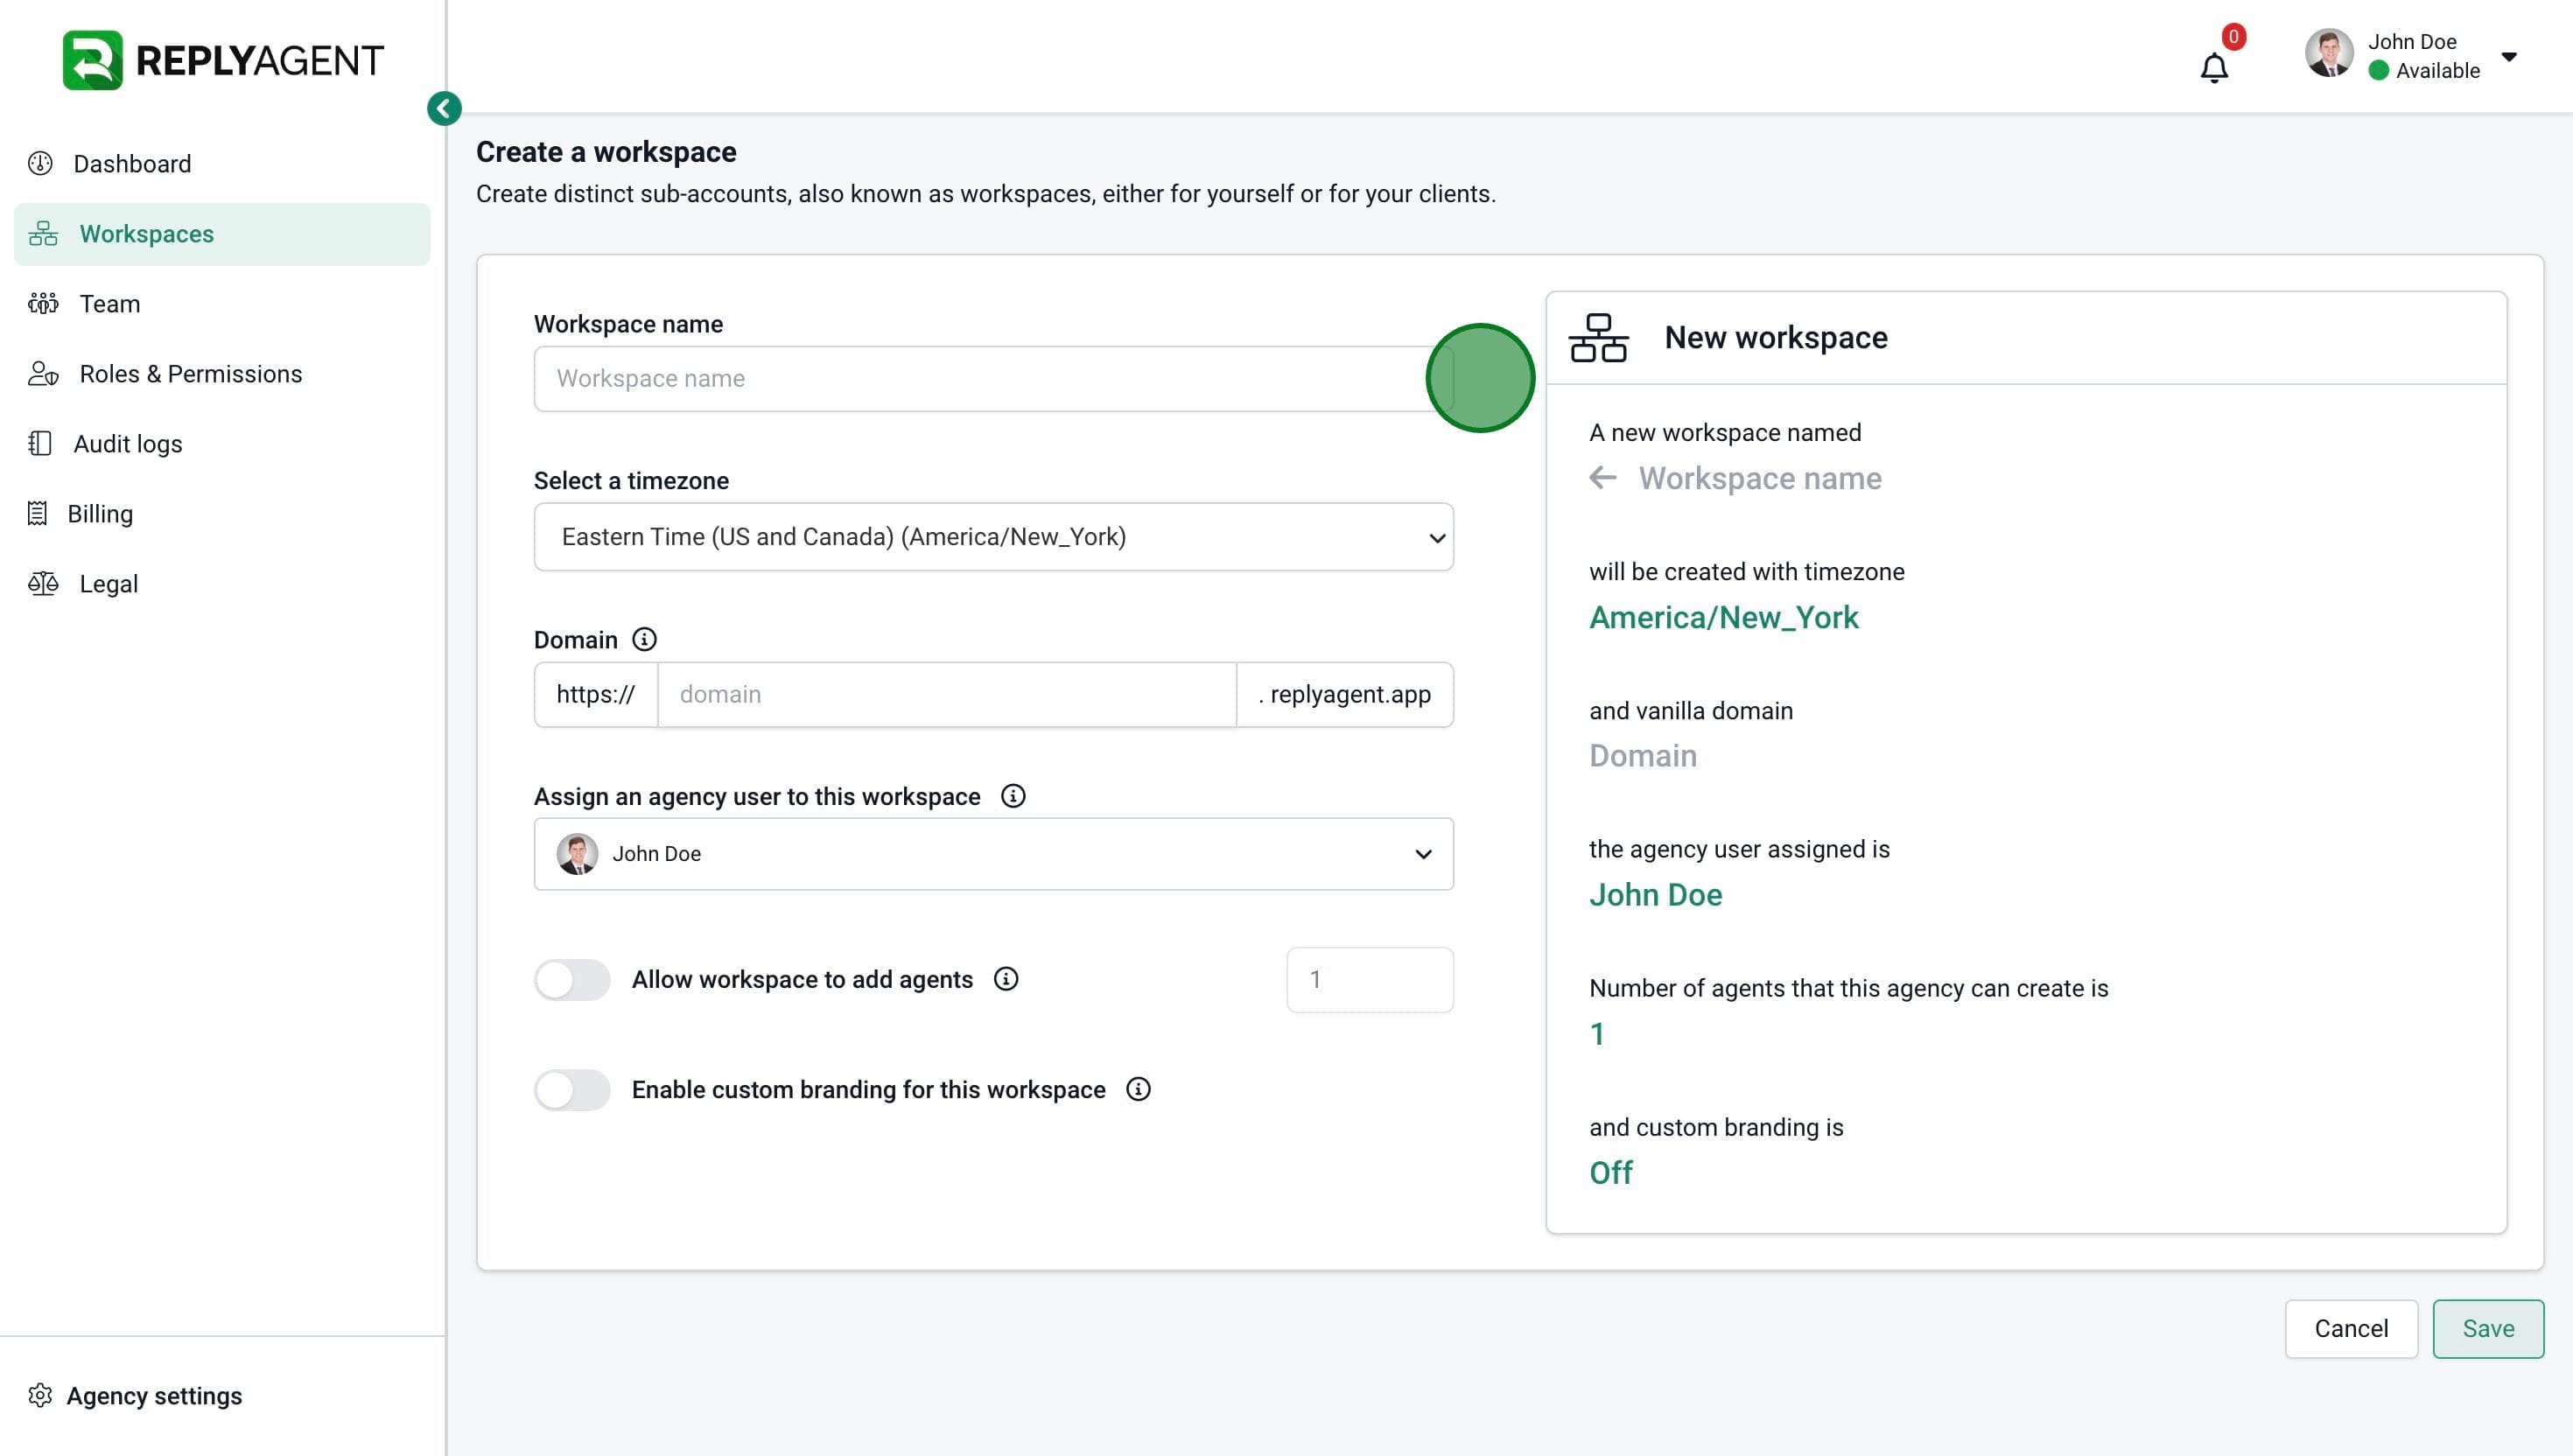
Task: Open the Billing section
Action: [99, 514]
